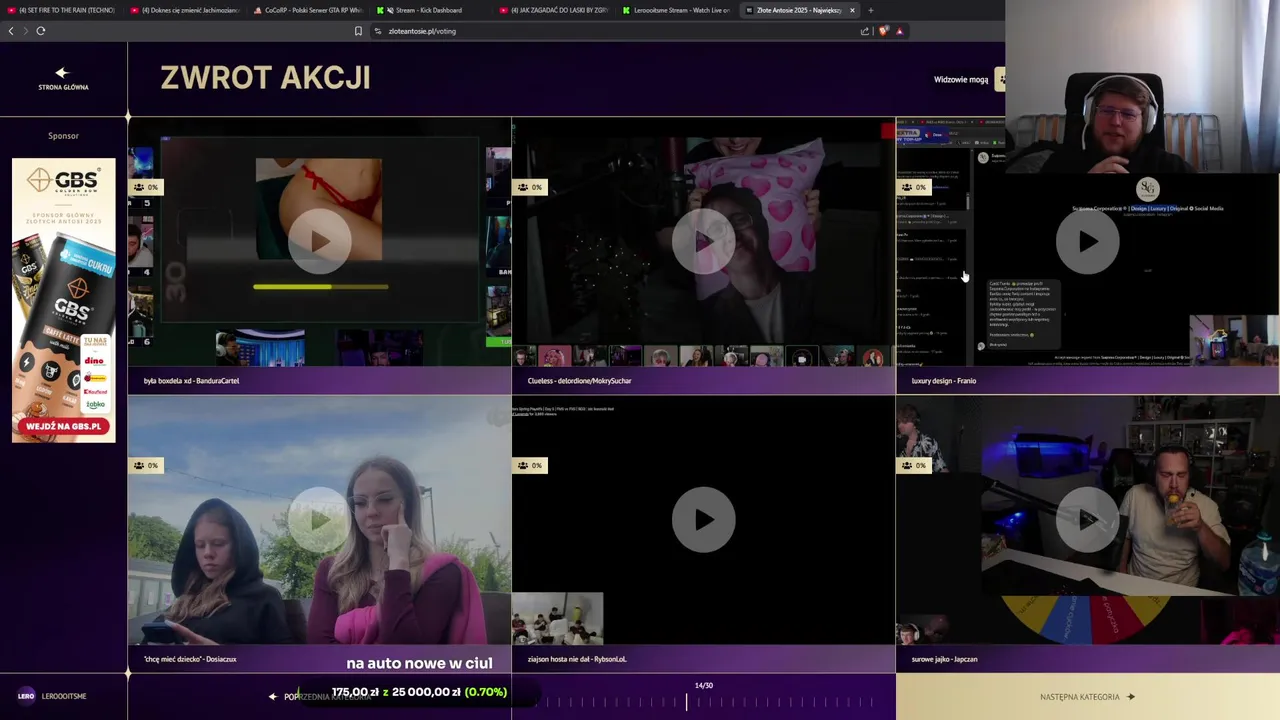
Task: Click the bookmark icon in address bar
Action: point(358,31)
